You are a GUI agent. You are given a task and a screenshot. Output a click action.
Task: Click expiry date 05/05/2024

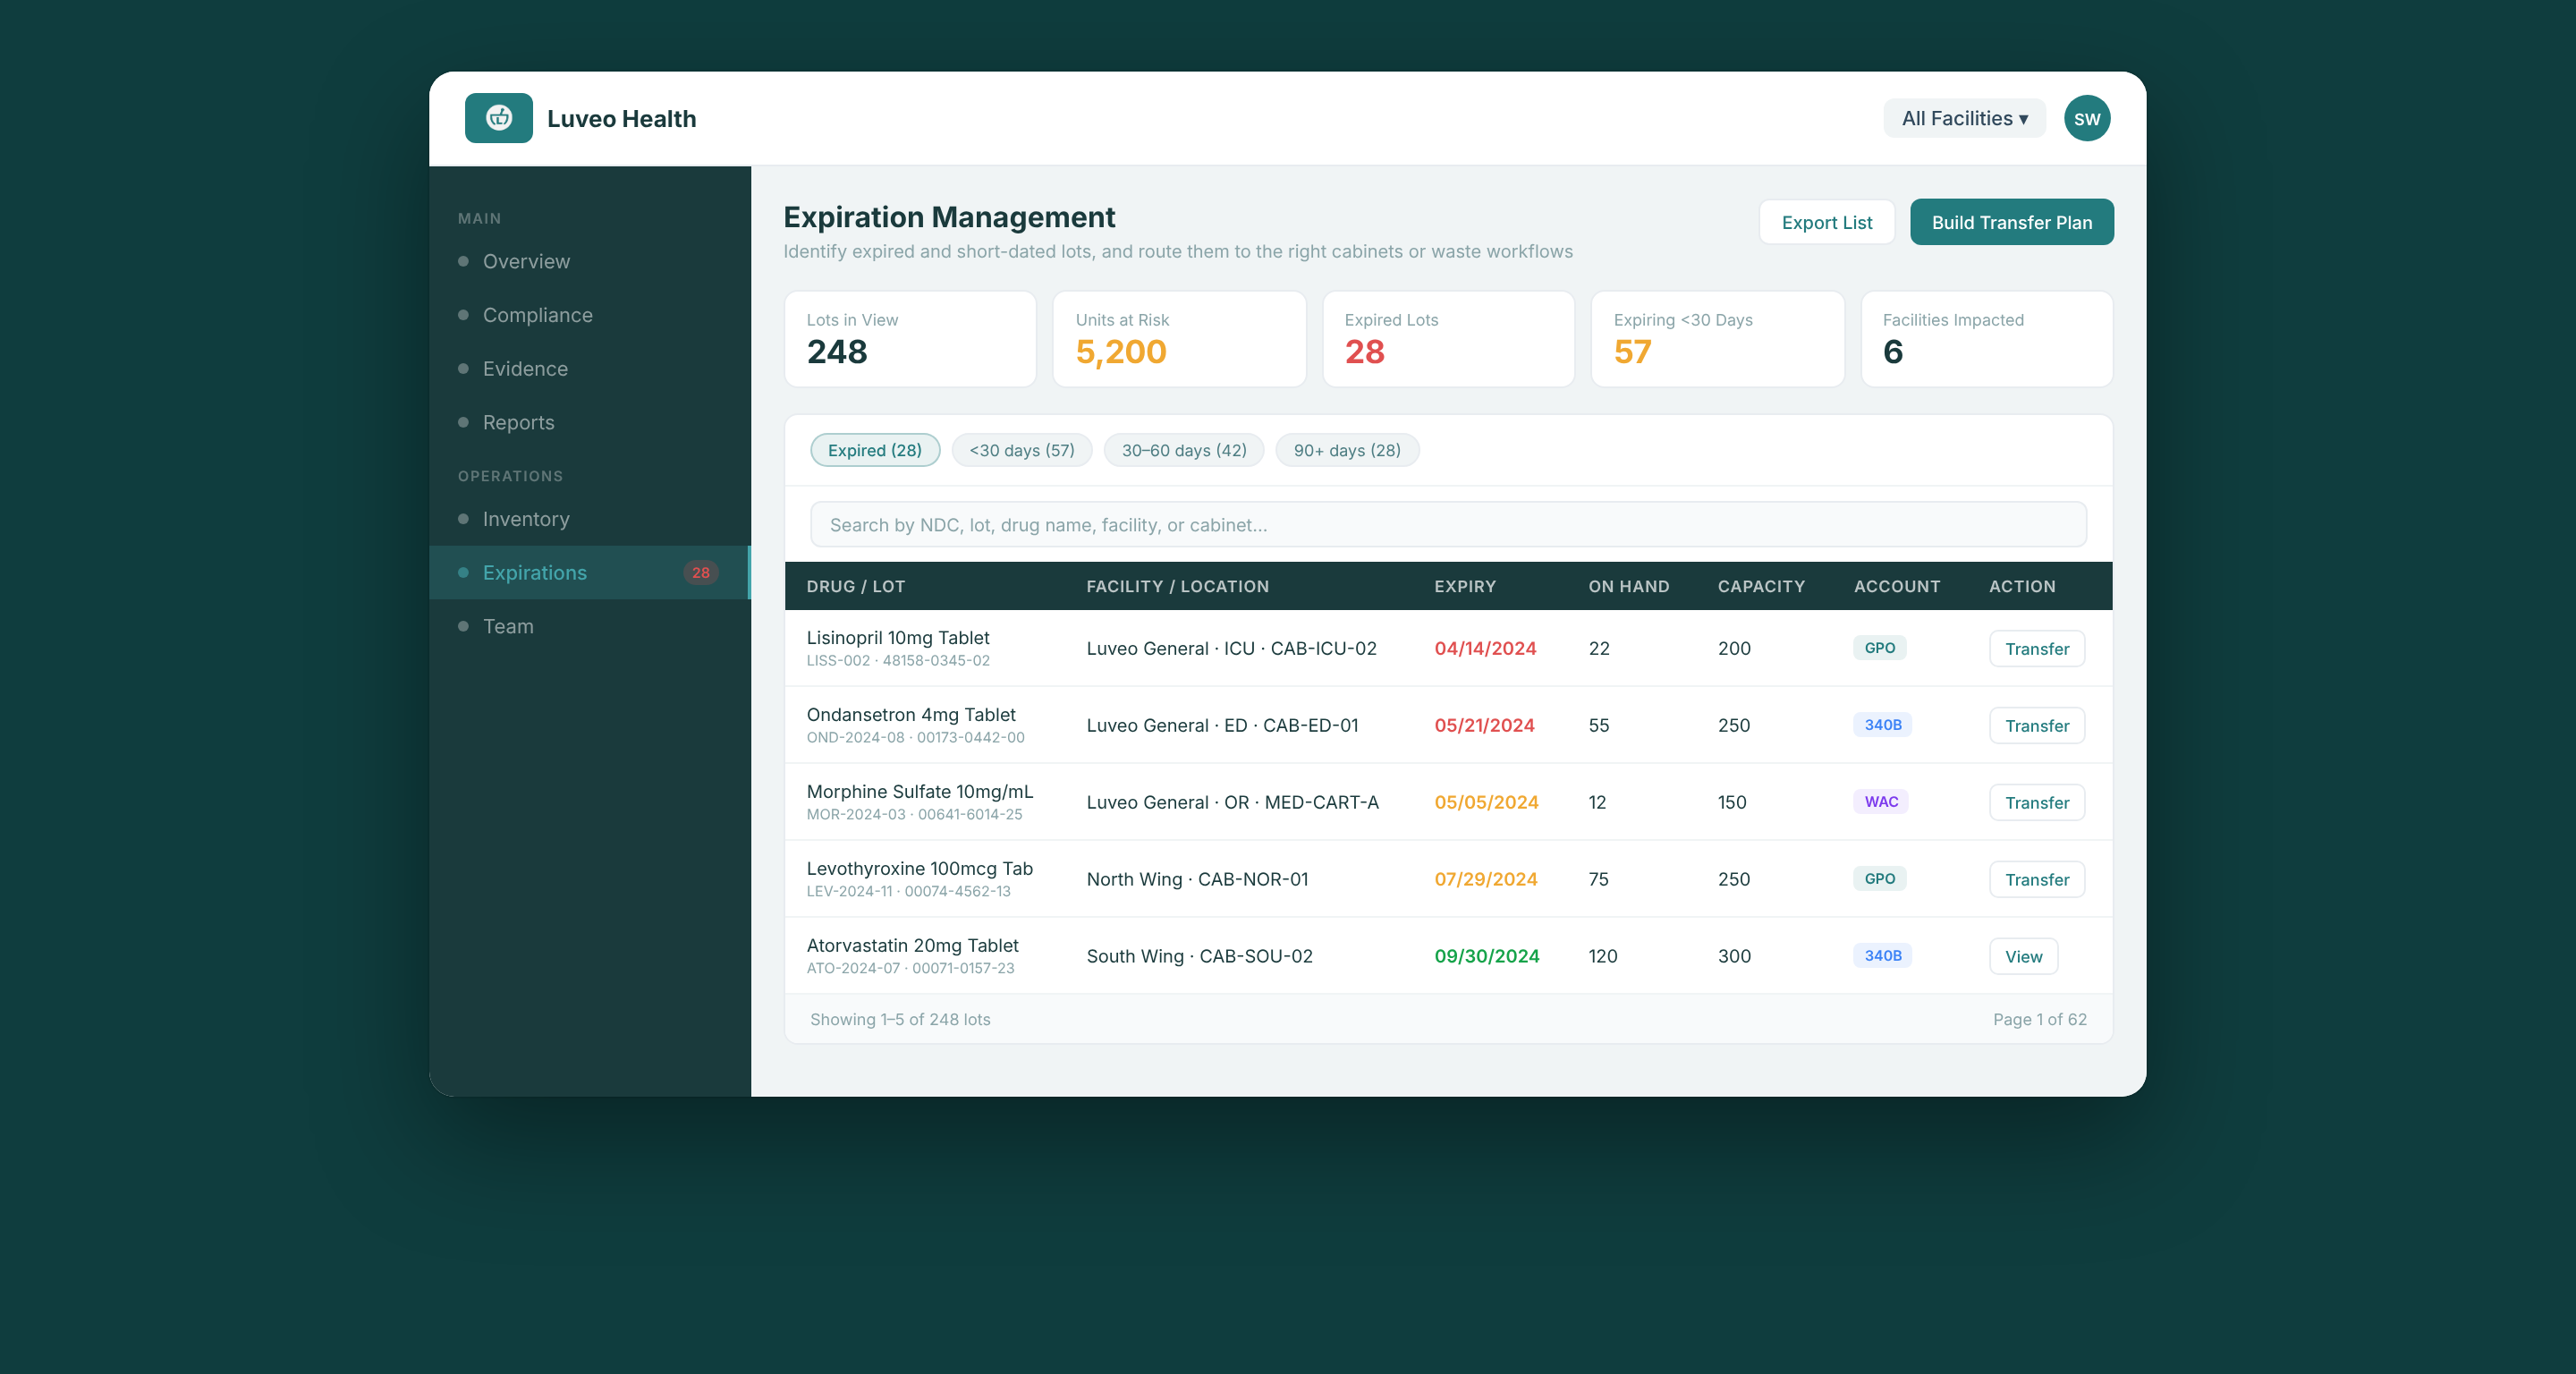click(1486, 803)
